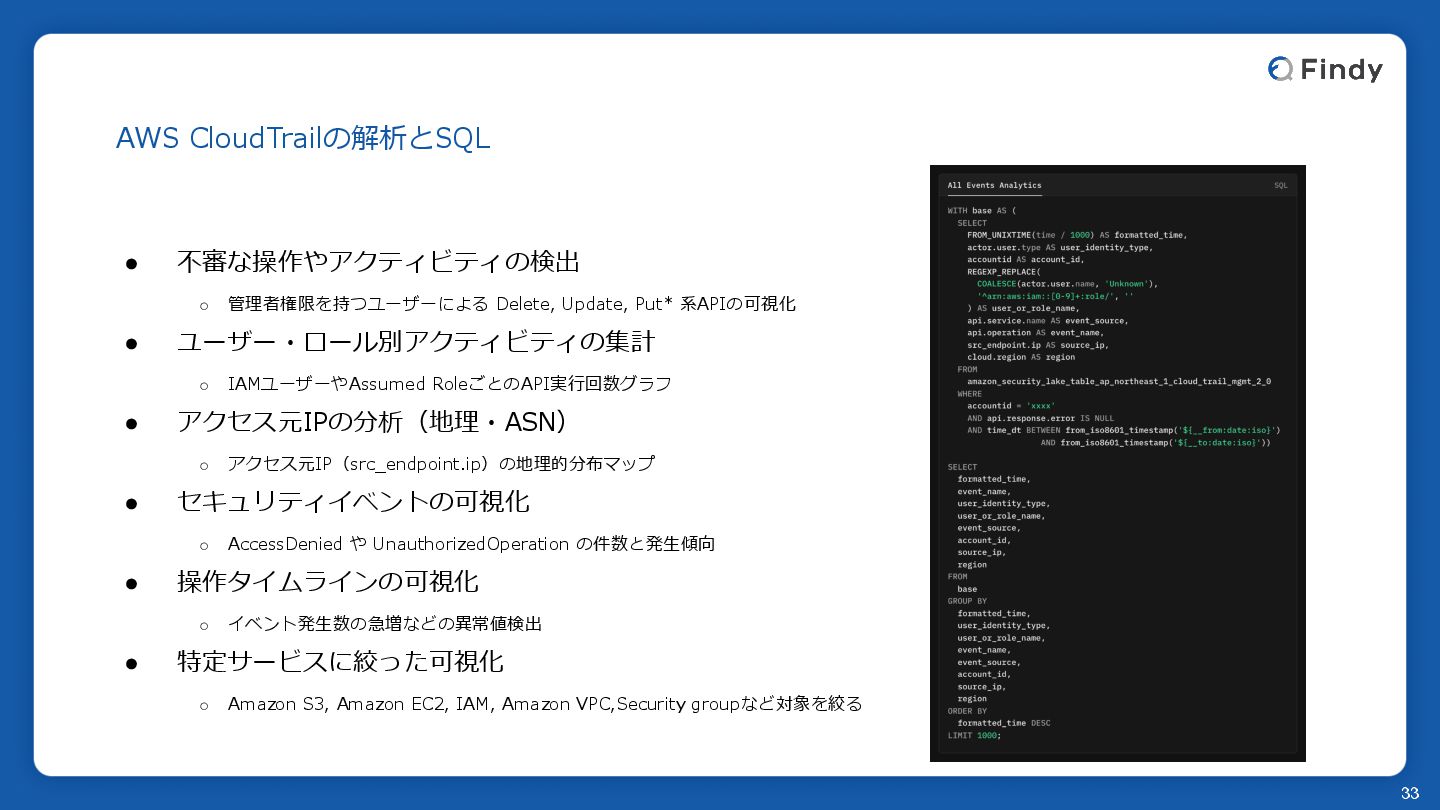Viewport: 1440px width, 810px height.
Task: Select sub-bullet with AccessDenied や UnauthorizedOperation
Action: coord(471,544)
